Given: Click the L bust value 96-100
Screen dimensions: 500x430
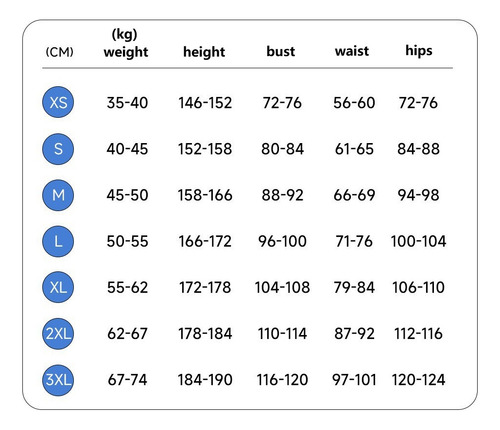Looking at the screenshot, I should 282,241.
